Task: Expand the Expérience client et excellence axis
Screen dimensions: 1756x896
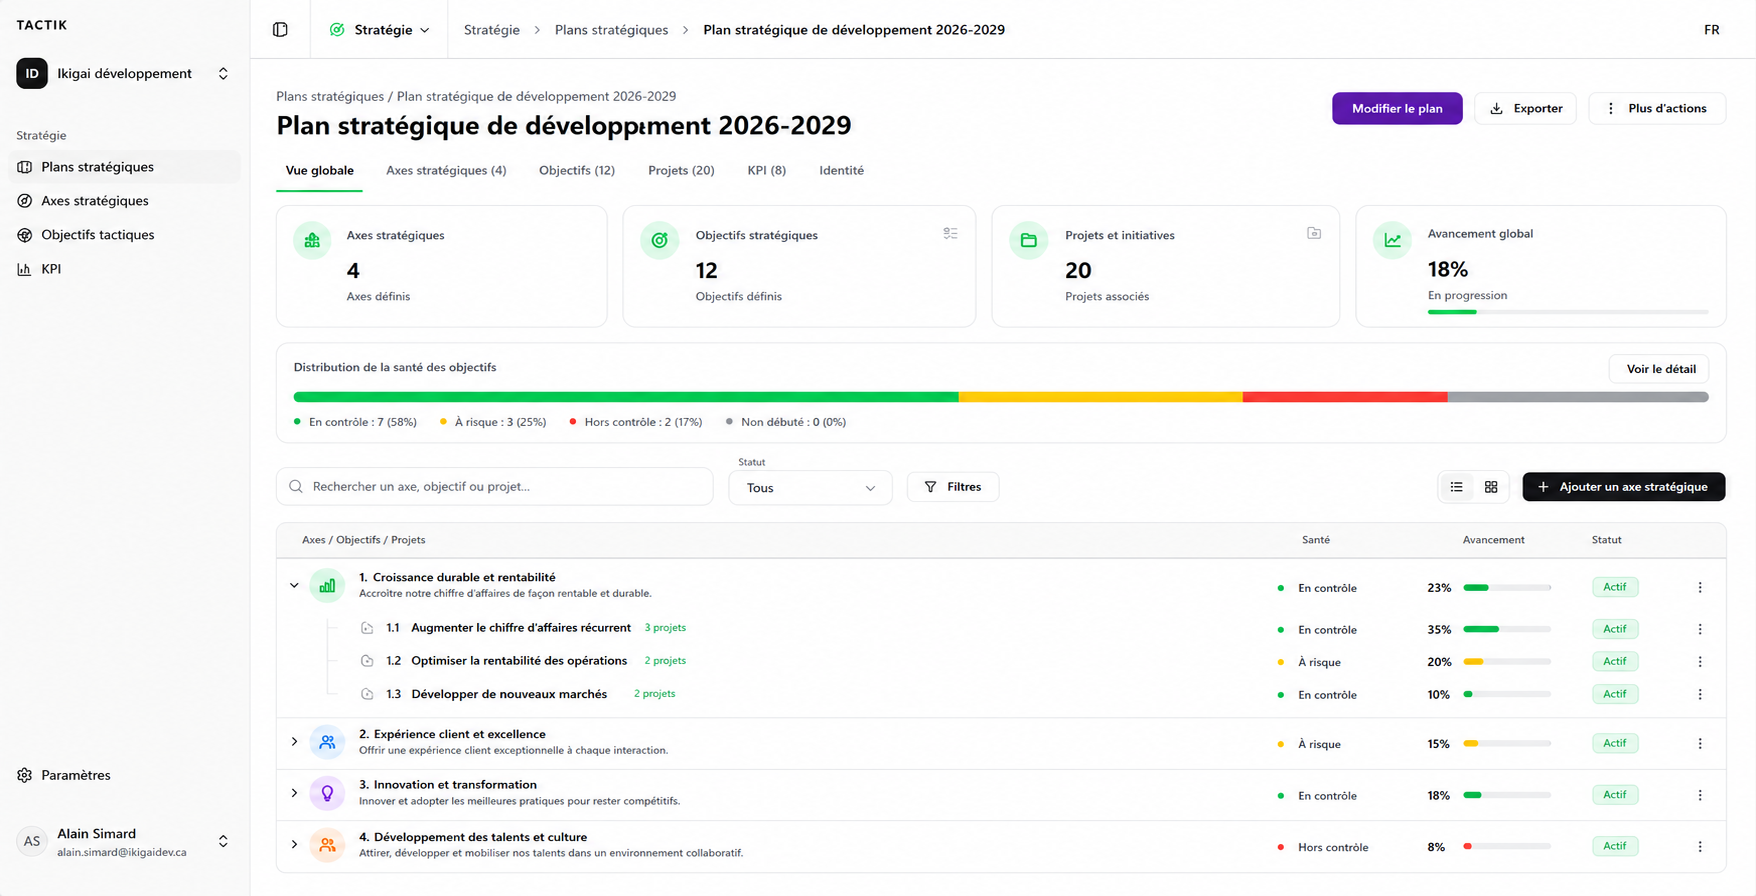Action: [294, 742]
